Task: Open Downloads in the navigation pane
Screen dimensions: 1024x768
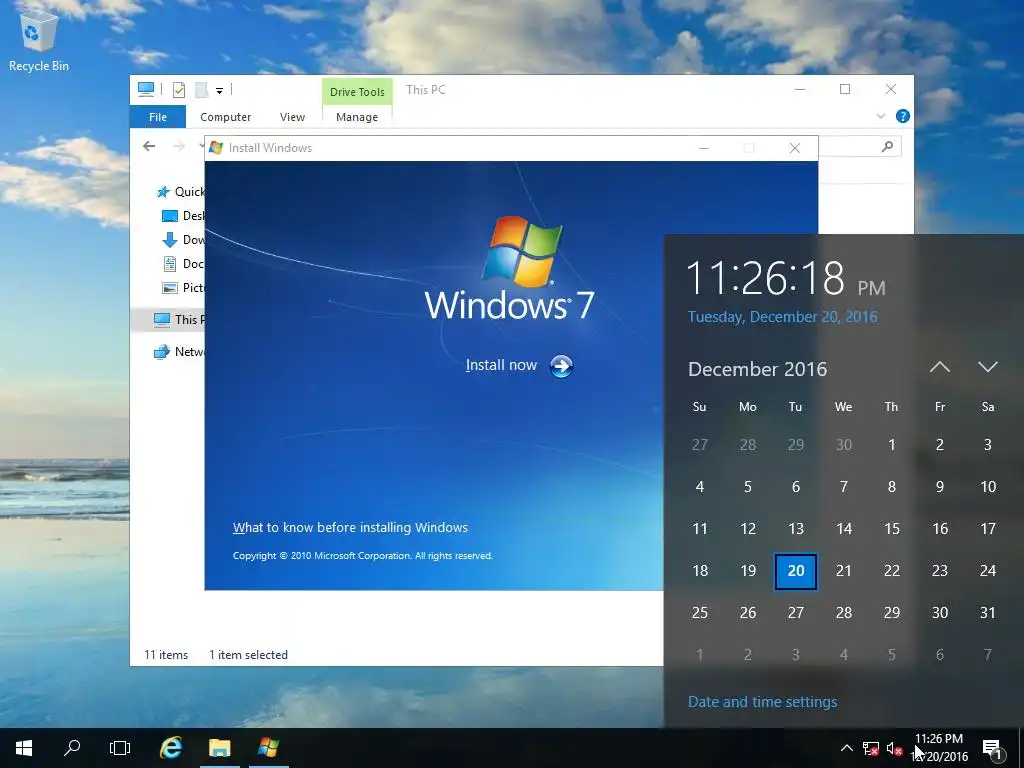Action: pyautogui.click(x=183, y=240)
